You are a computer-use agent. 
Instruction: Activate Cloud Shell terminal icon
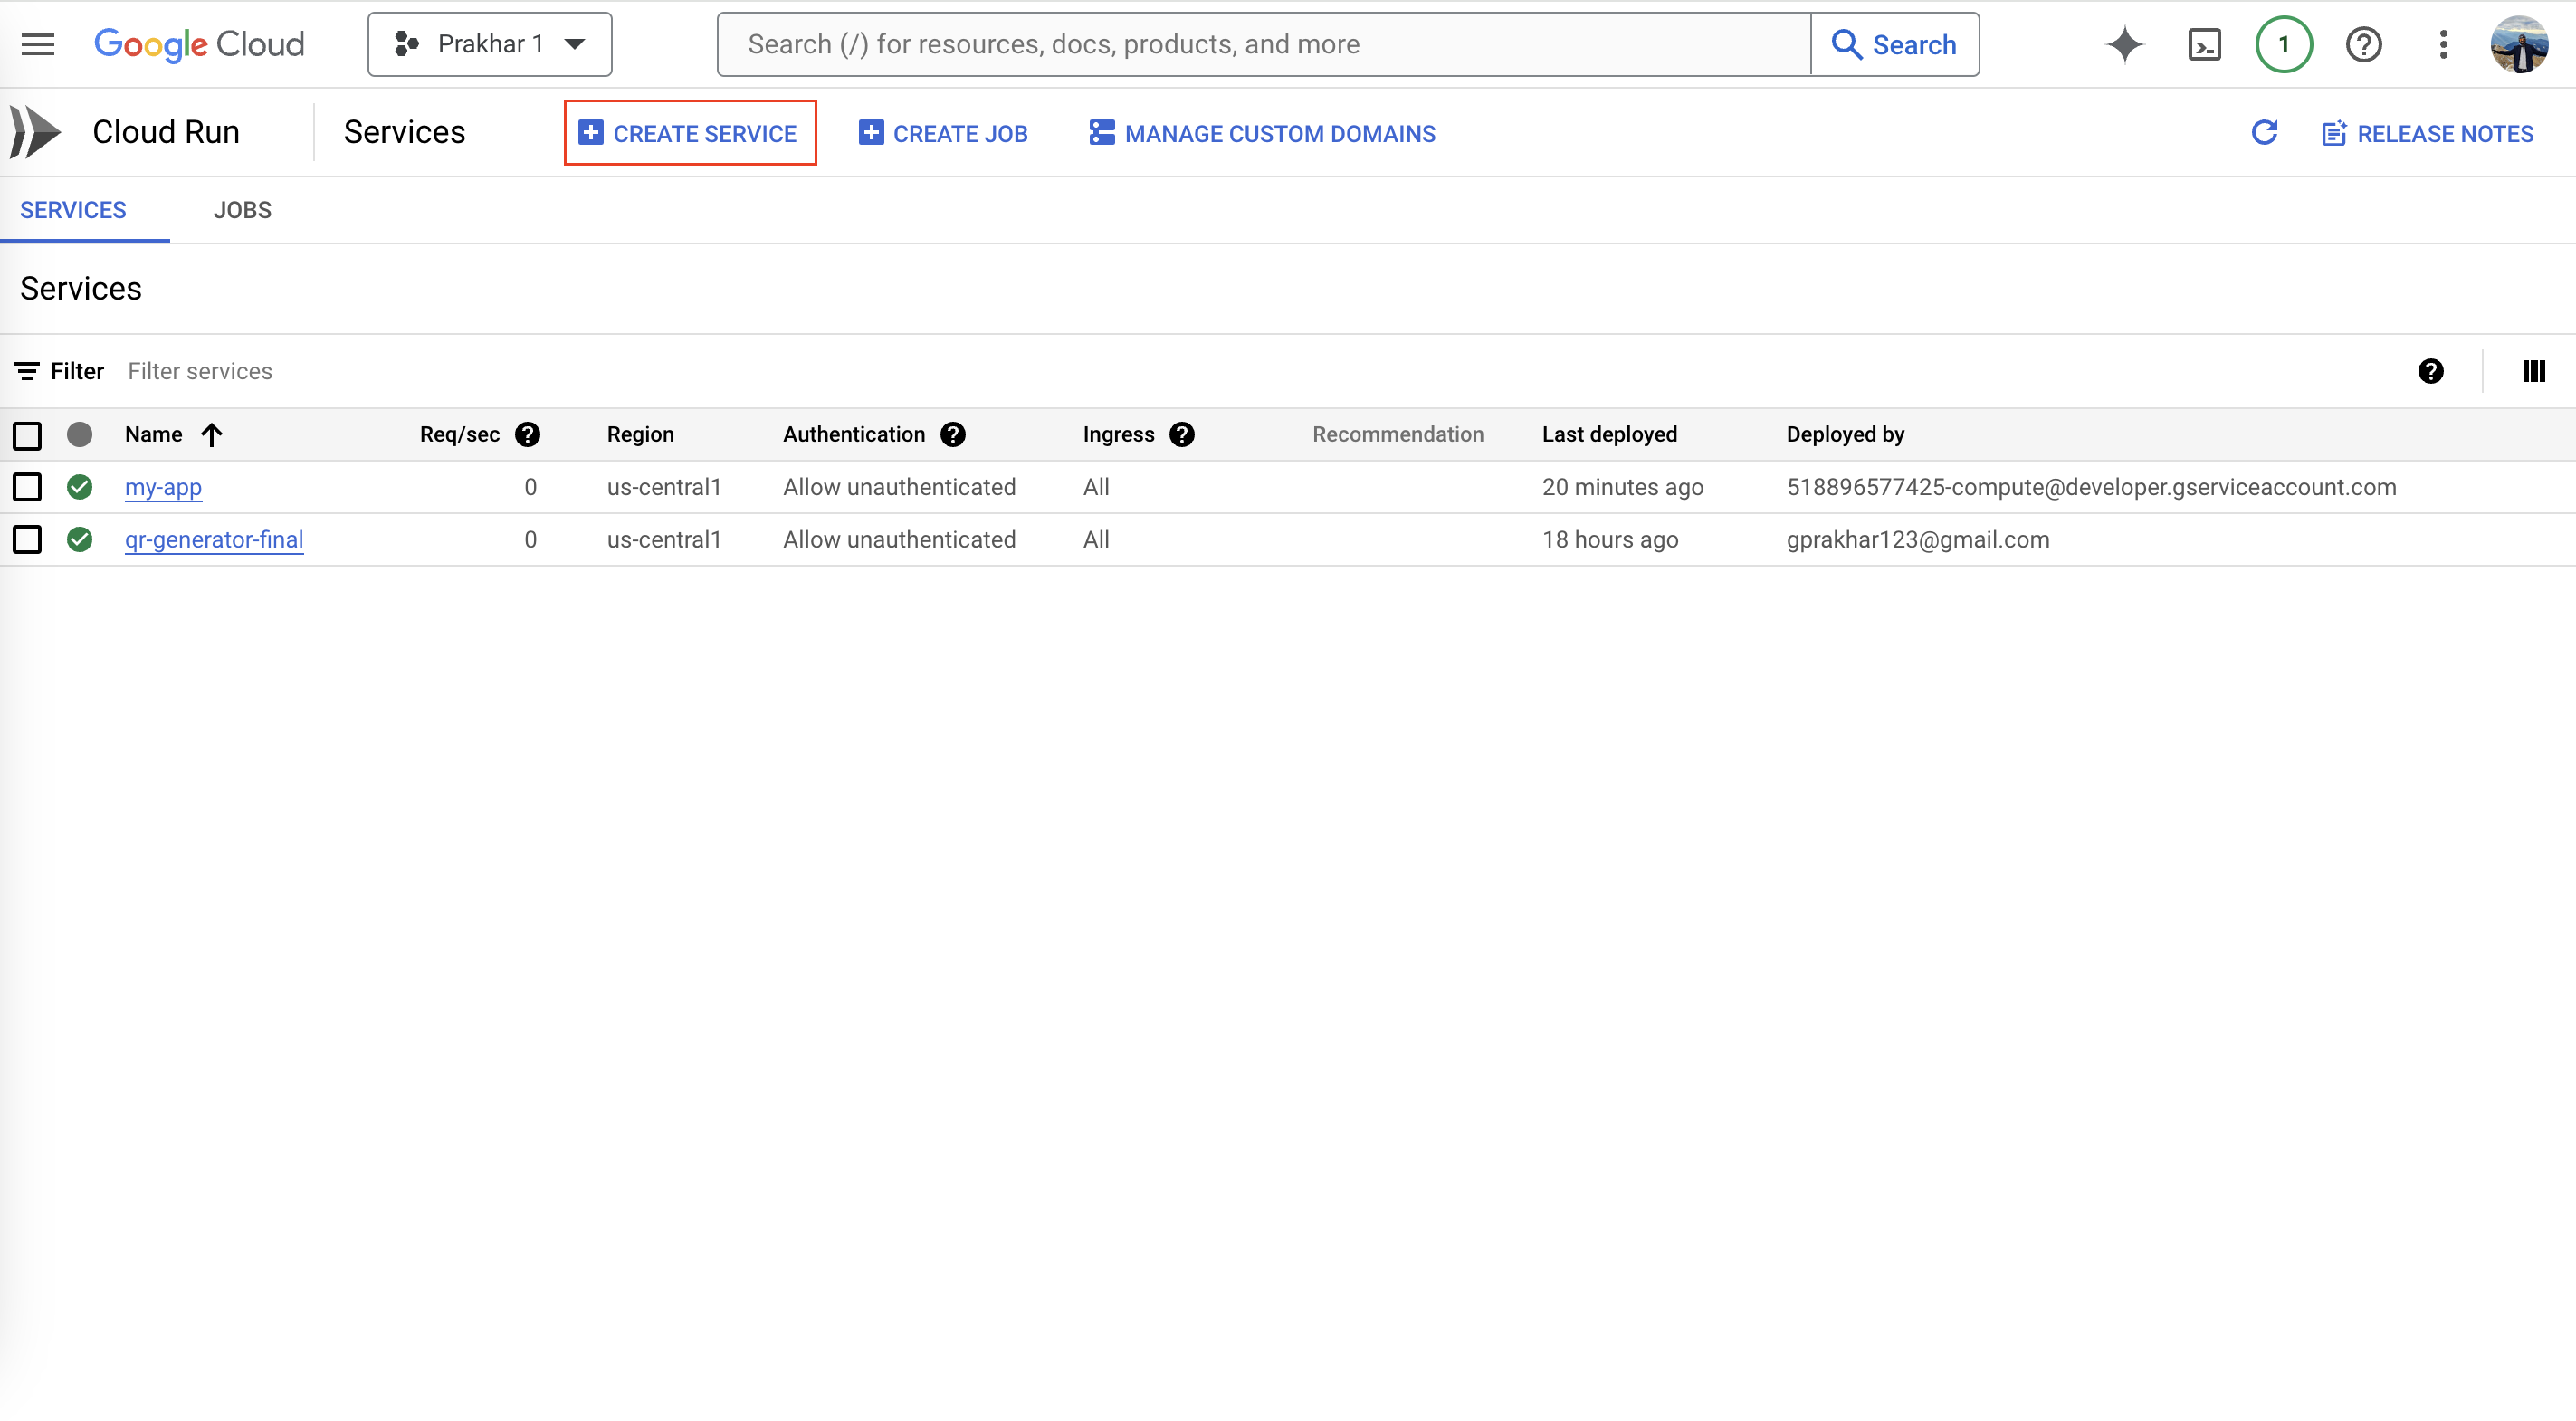coord(2204,43)
